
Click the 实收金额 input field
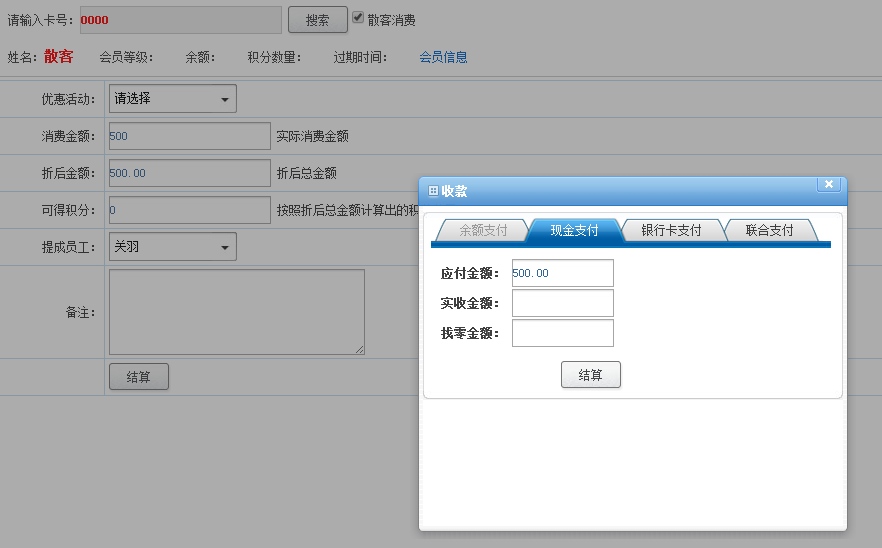pos(562,303)
